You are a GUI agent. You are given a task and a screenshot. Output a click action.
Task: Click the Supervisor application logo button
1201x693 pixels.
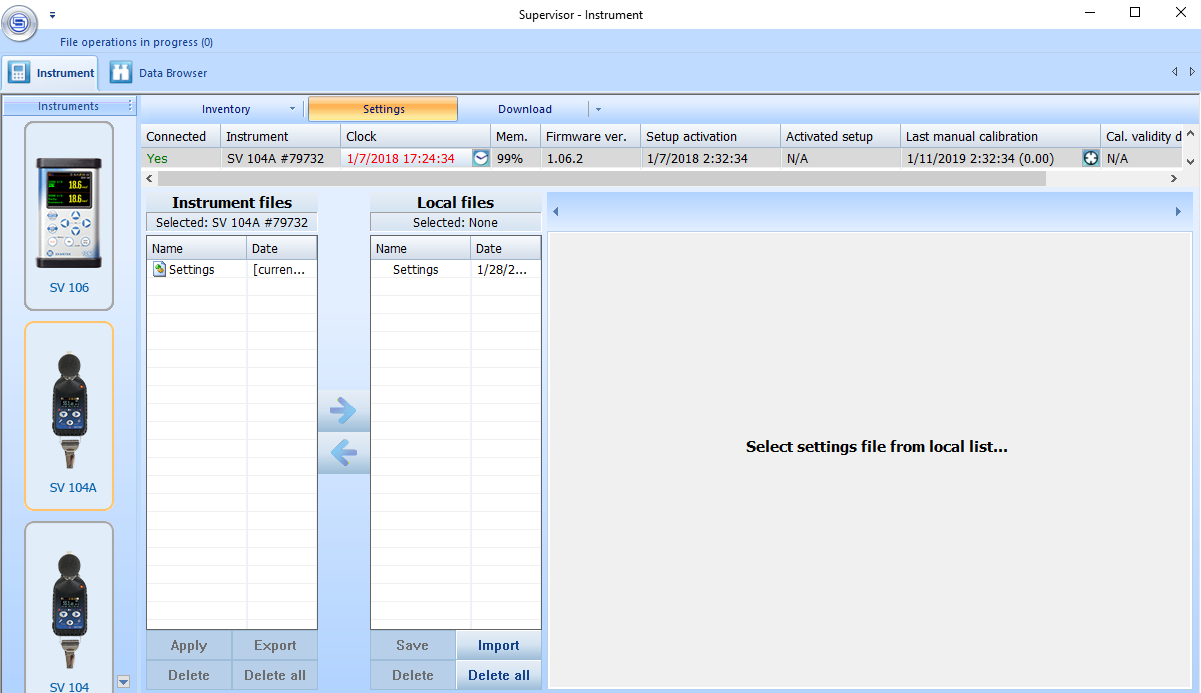point(19,22)
